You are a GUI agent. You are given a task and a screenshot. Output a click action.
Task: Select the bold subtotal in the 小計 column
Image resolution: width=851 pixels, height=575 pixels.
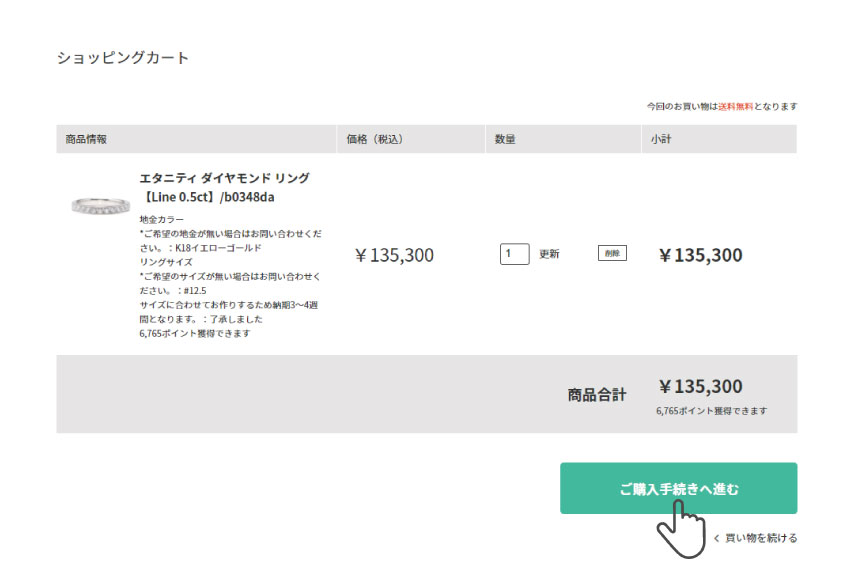700,255
